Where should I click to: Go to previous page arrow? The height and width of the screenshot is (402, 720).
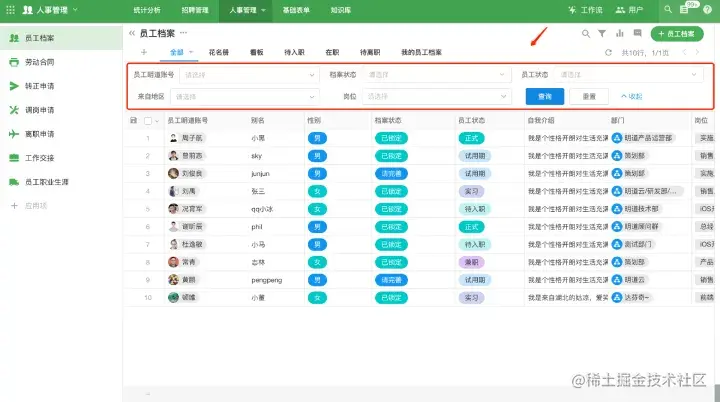[684, 52]
